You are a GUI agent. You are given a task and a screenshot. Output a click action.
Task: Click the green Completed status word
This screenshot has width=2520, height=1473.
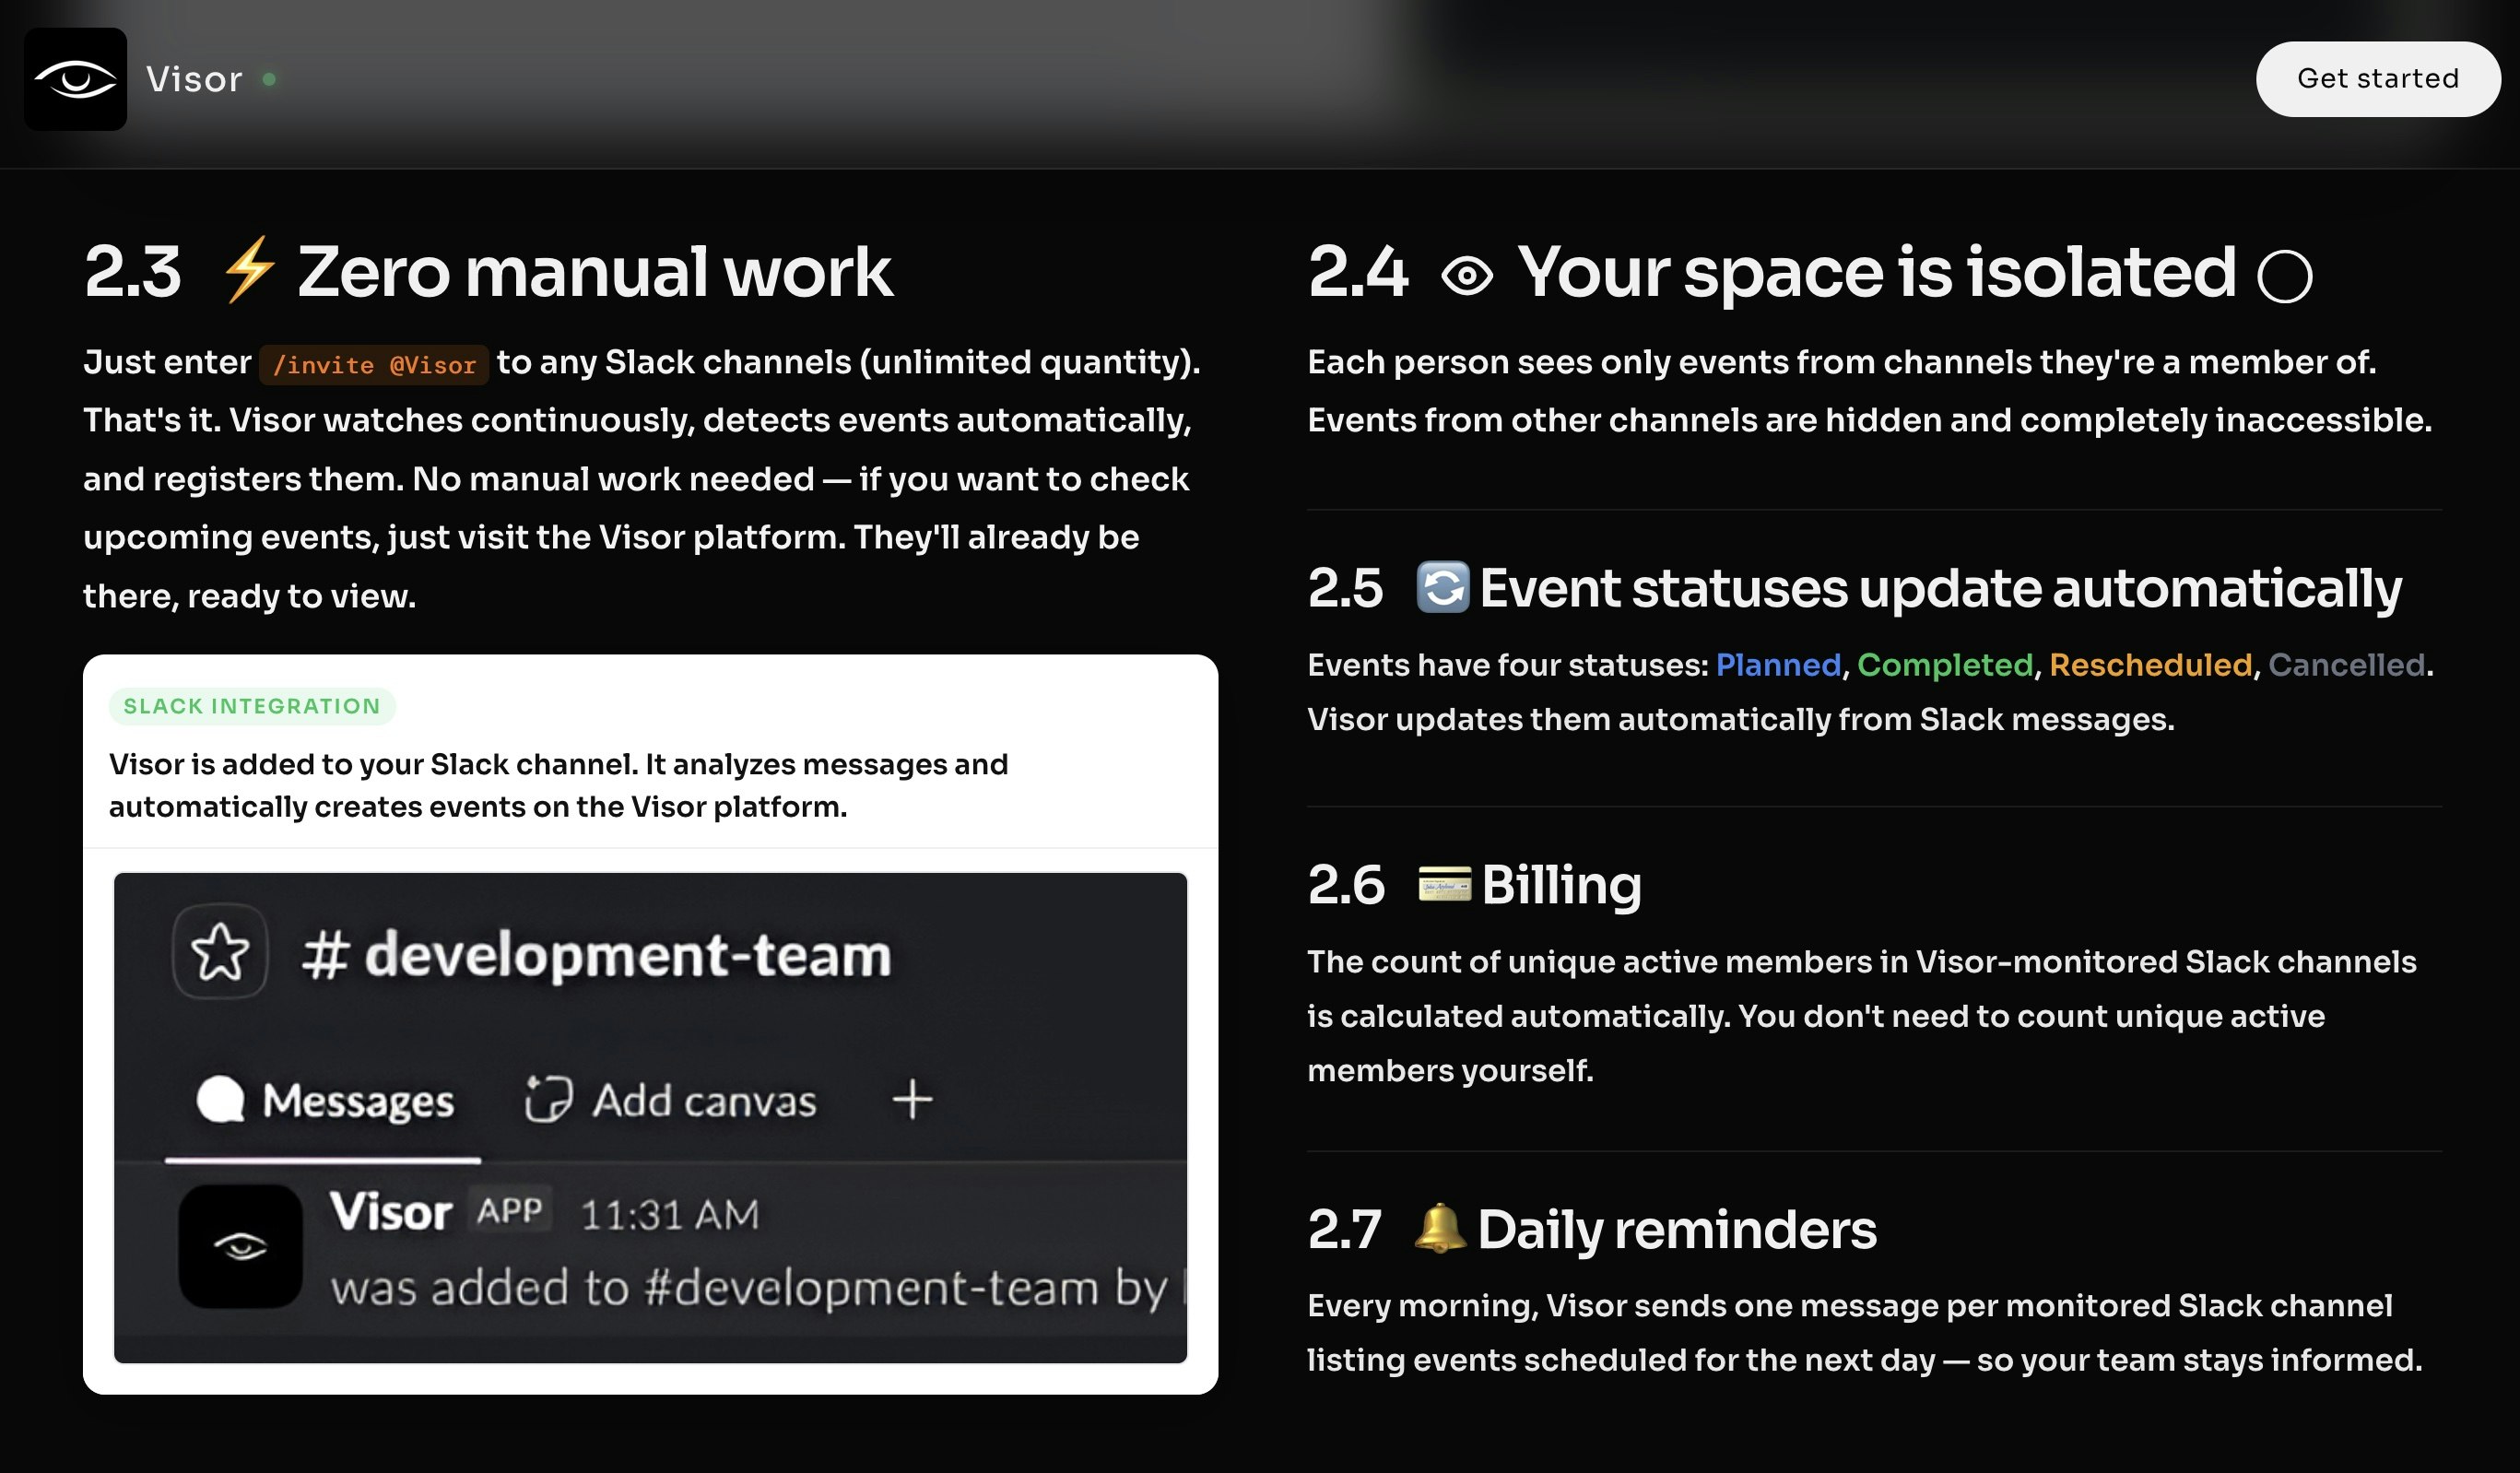(x=1945, y=665)
